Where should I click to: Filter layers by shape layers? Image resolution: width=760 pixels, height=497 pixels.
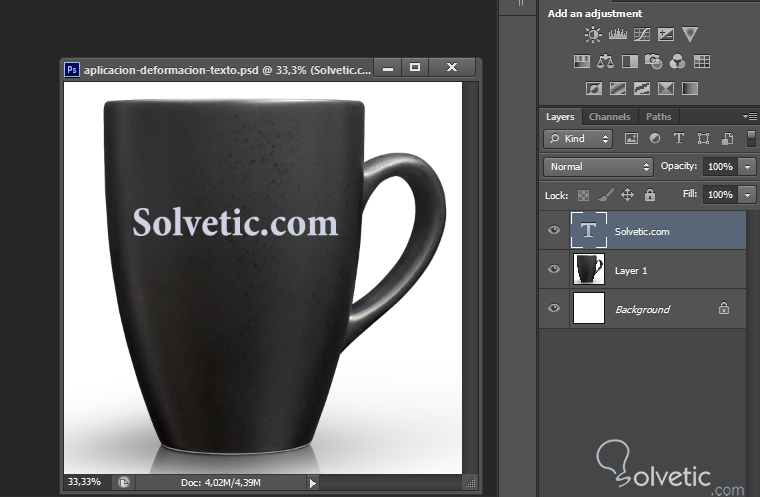coord(703,139)
